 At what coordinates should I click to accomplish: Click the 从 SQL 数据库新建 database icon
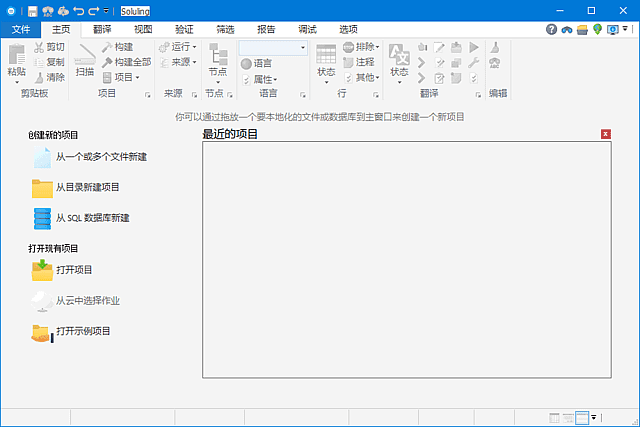[x=42, y=217]
